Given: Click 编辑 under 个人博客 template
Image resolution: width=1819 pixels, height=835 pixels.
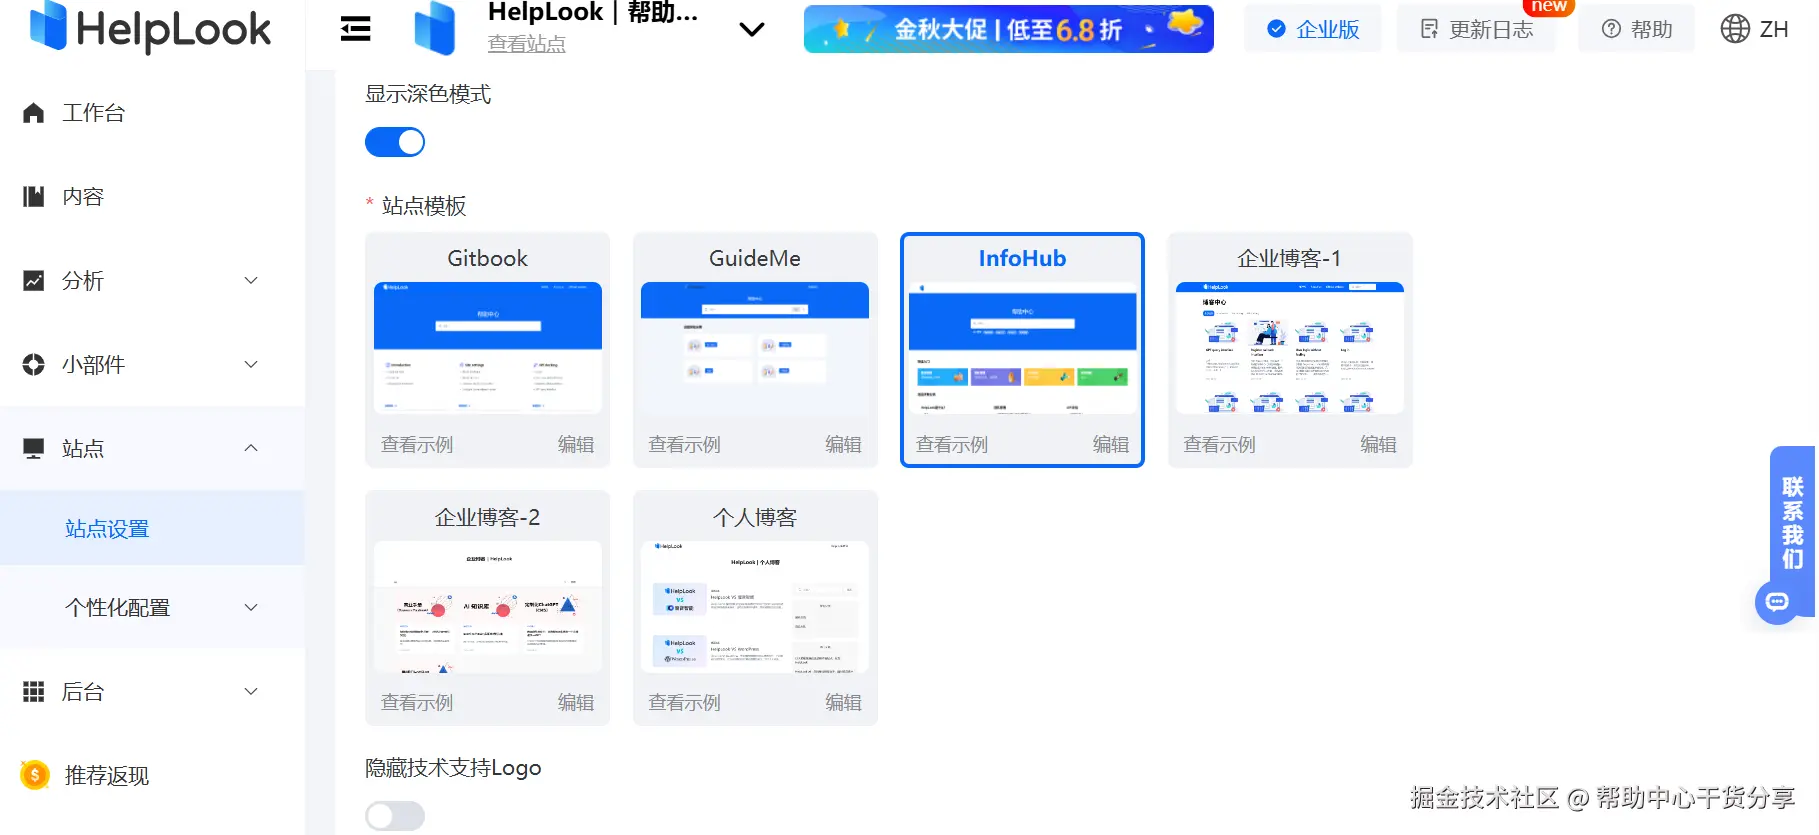Looking at the screenshot, I should click(x=843, y=703).
